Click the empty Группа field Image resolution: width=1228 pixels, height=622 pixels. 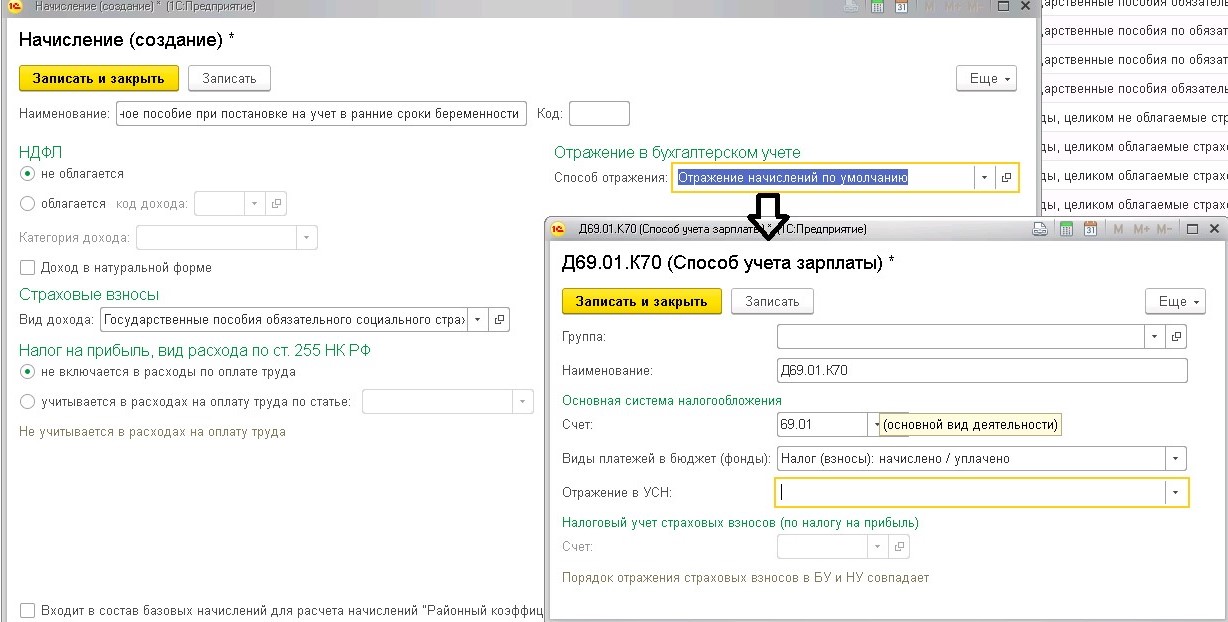[x=960, y=337]
